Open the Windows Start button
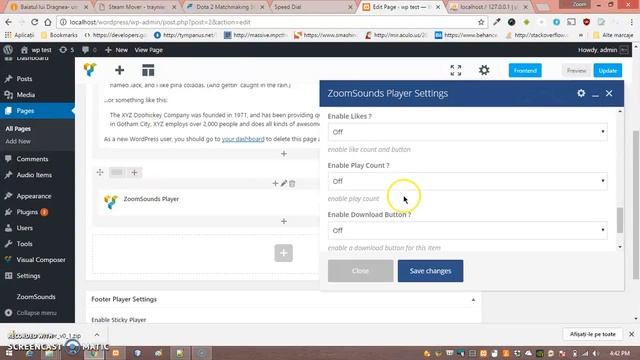 click(9, 353)
